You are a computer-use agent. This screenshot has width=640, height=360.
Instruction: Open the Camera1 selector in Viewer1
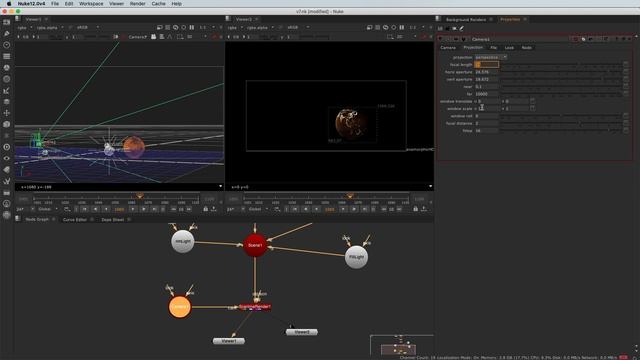tap(137, 37)
